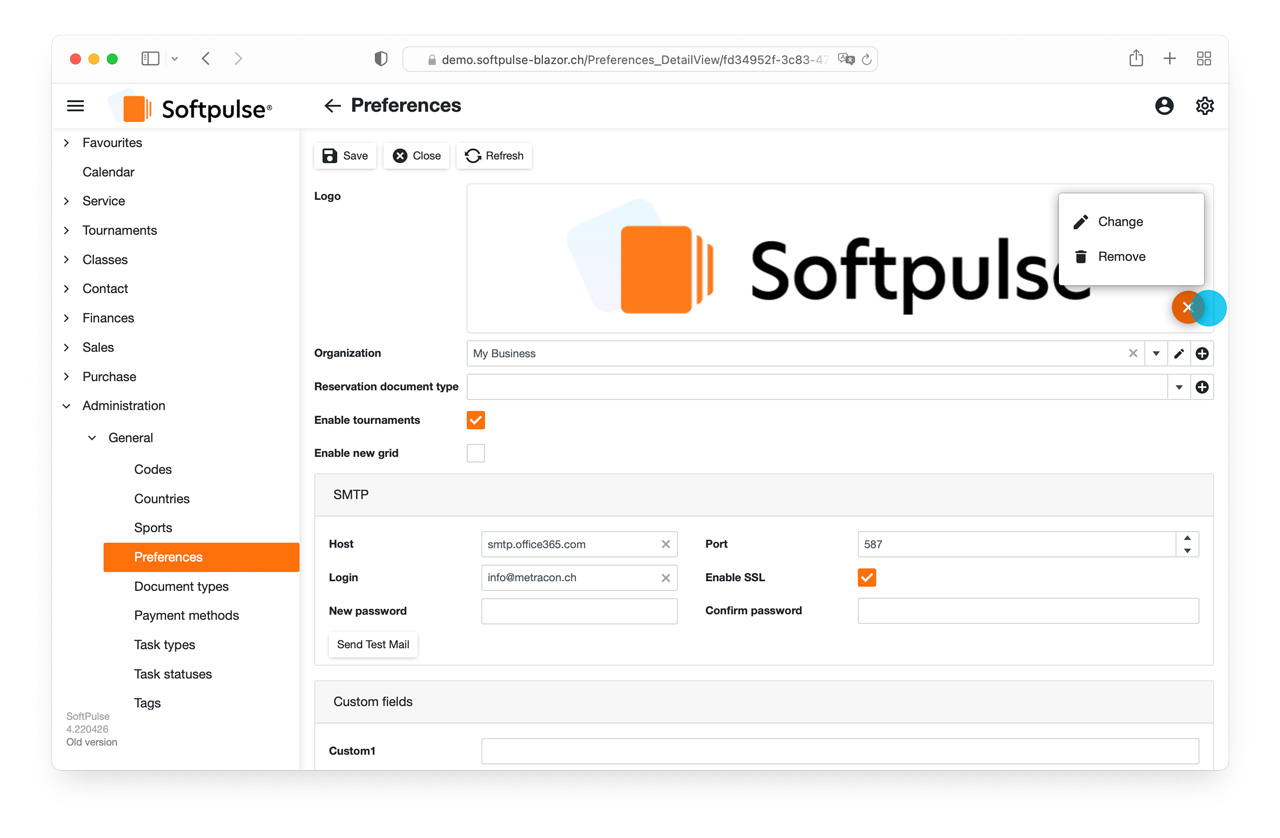The height and width of the screenshot is (838, 1280).
Task: Open the hamburger navigation menu
Action: point(76,106)
